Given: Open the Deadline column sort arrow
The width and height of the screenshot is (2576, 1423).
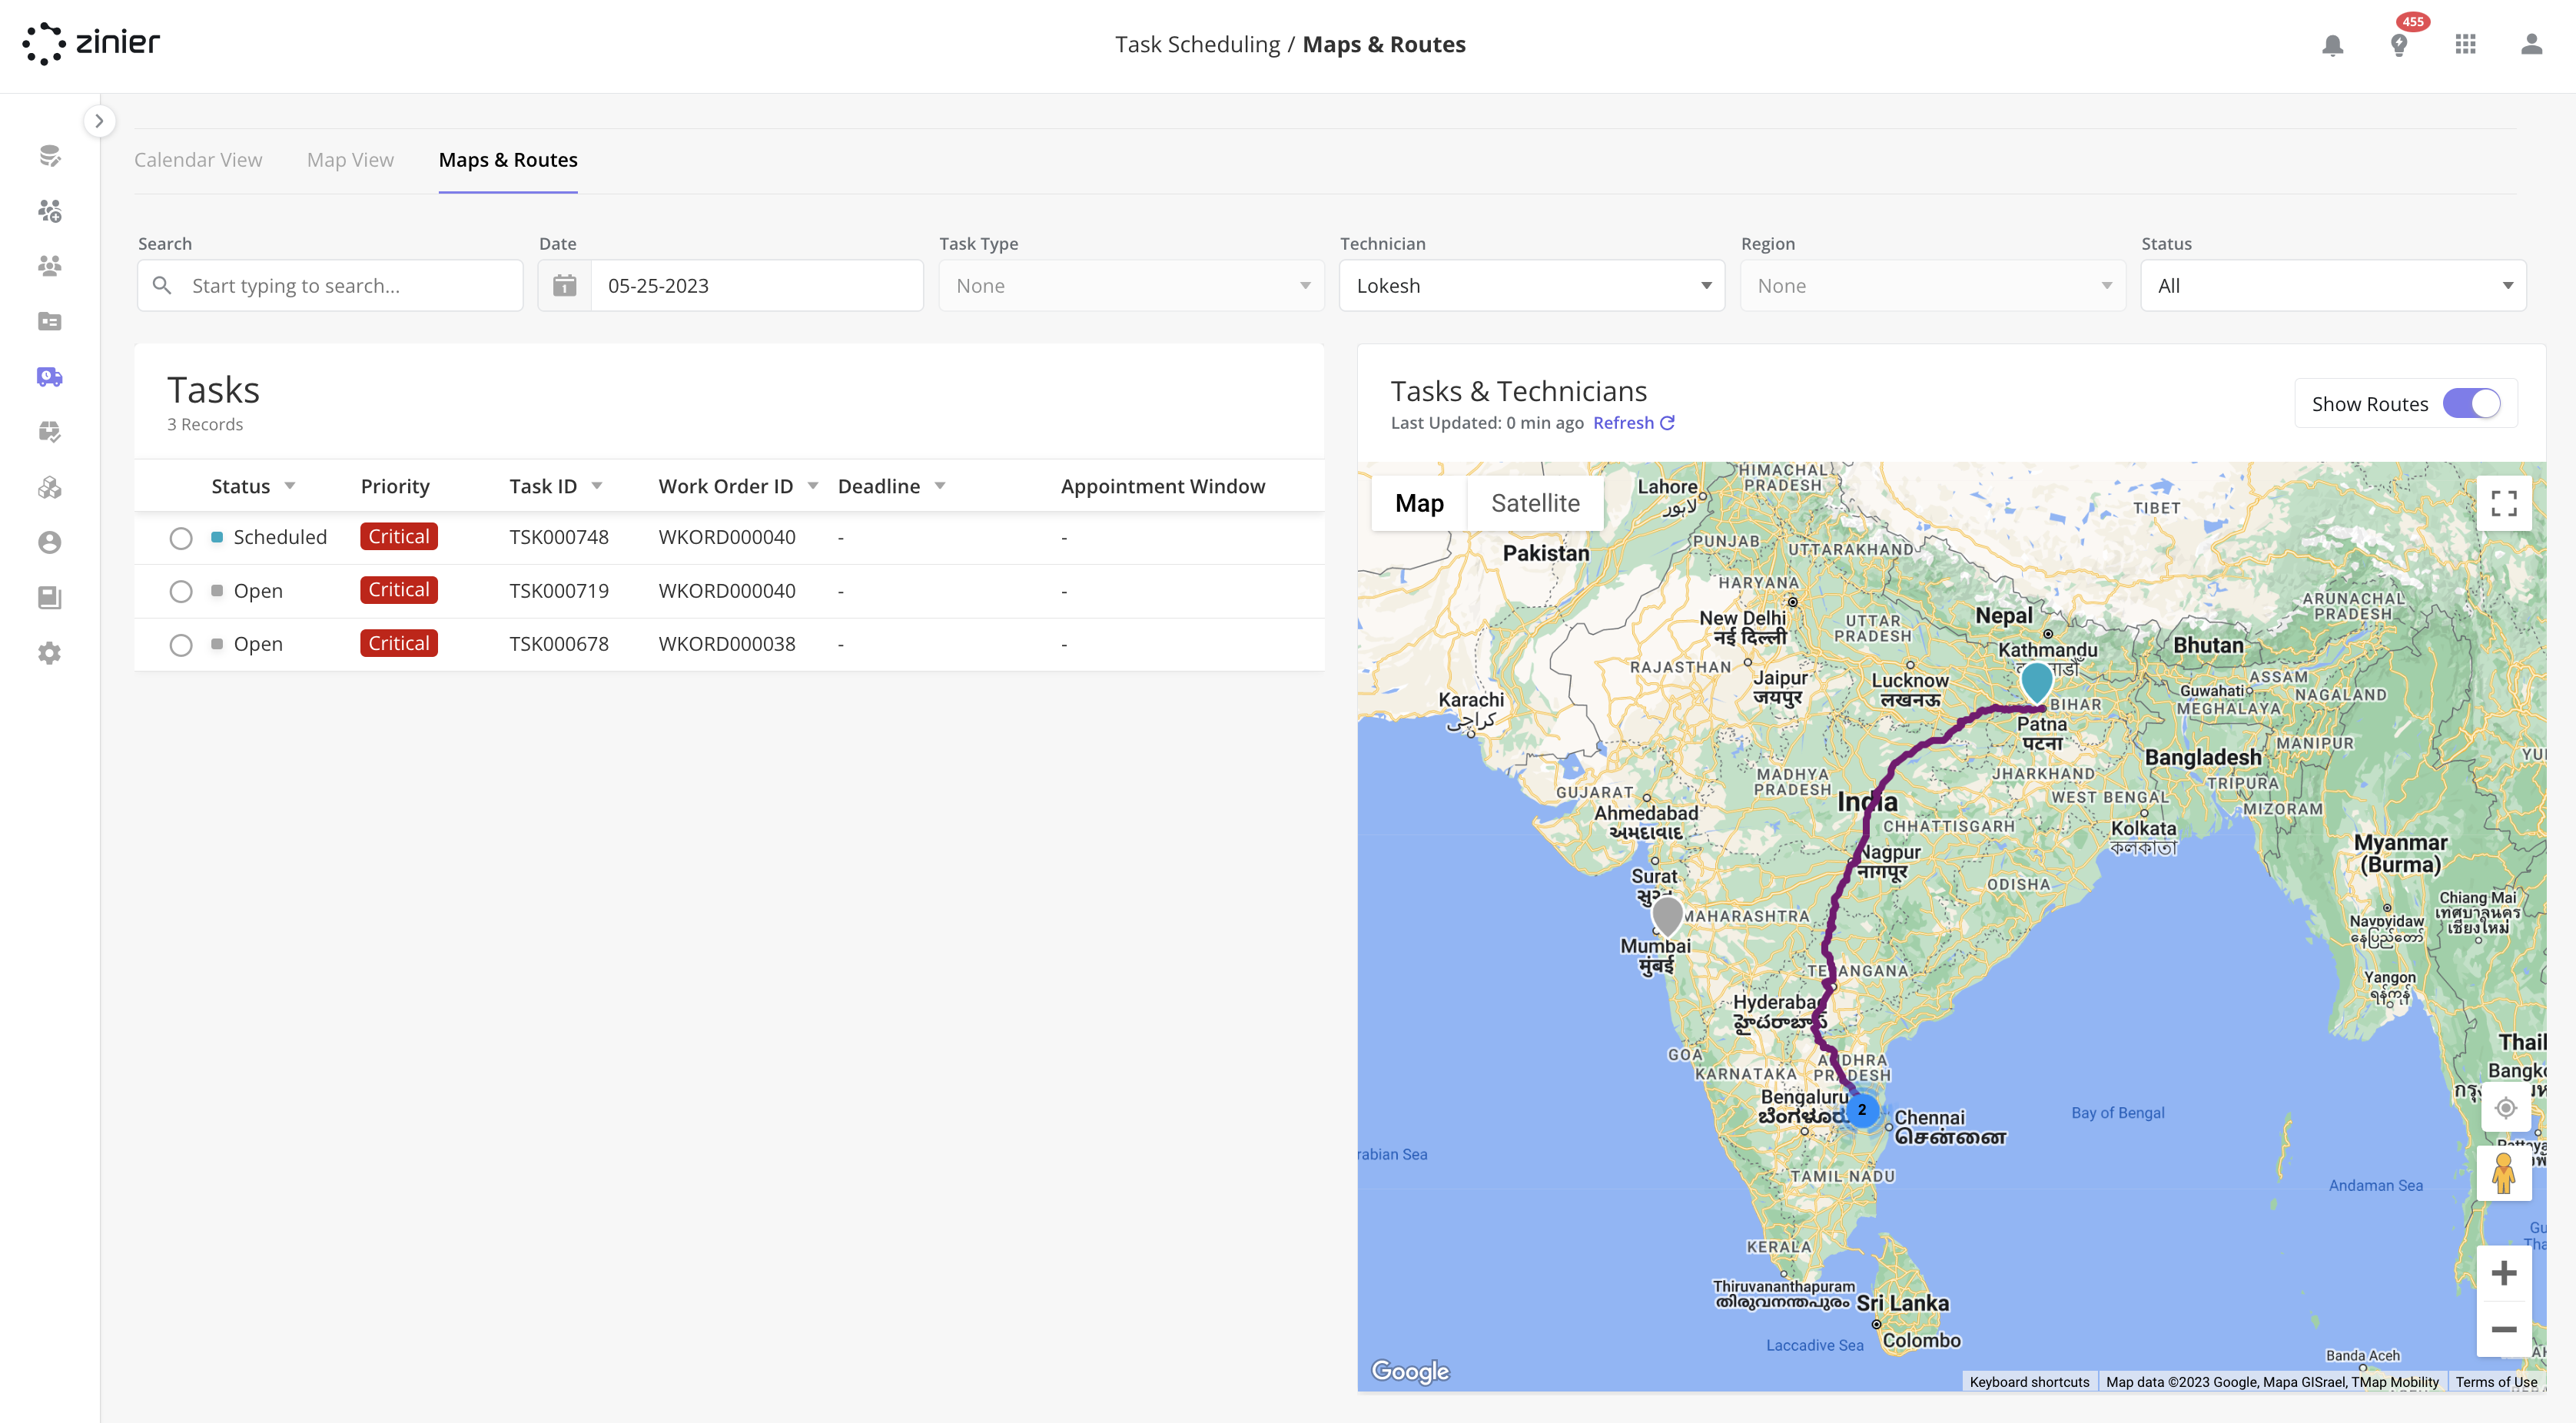Looking at the screenshot, I should pos(940,486).
